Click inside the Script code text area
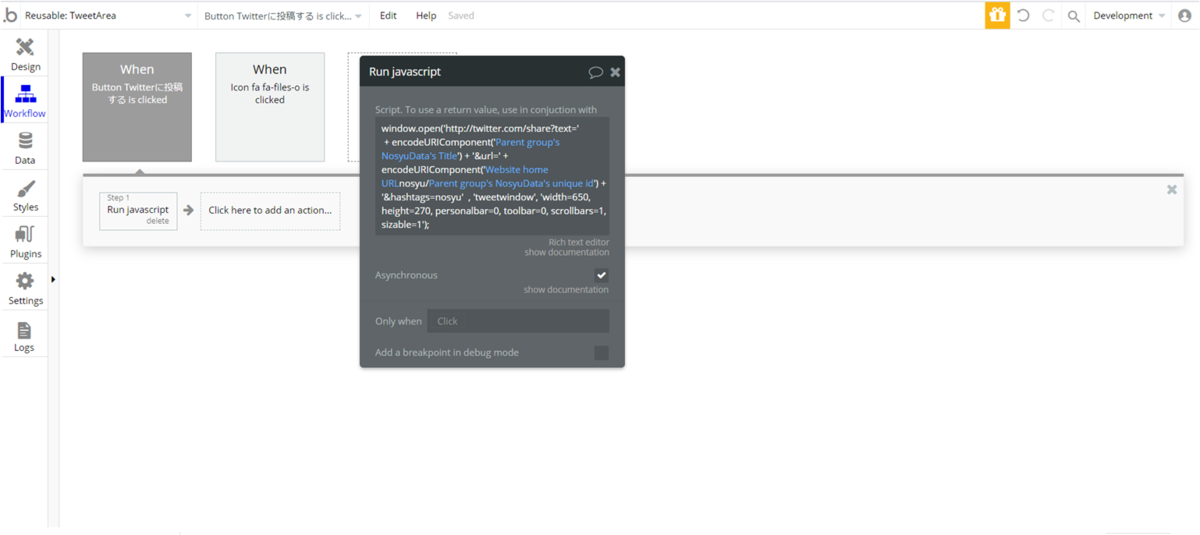 point(492,177)
